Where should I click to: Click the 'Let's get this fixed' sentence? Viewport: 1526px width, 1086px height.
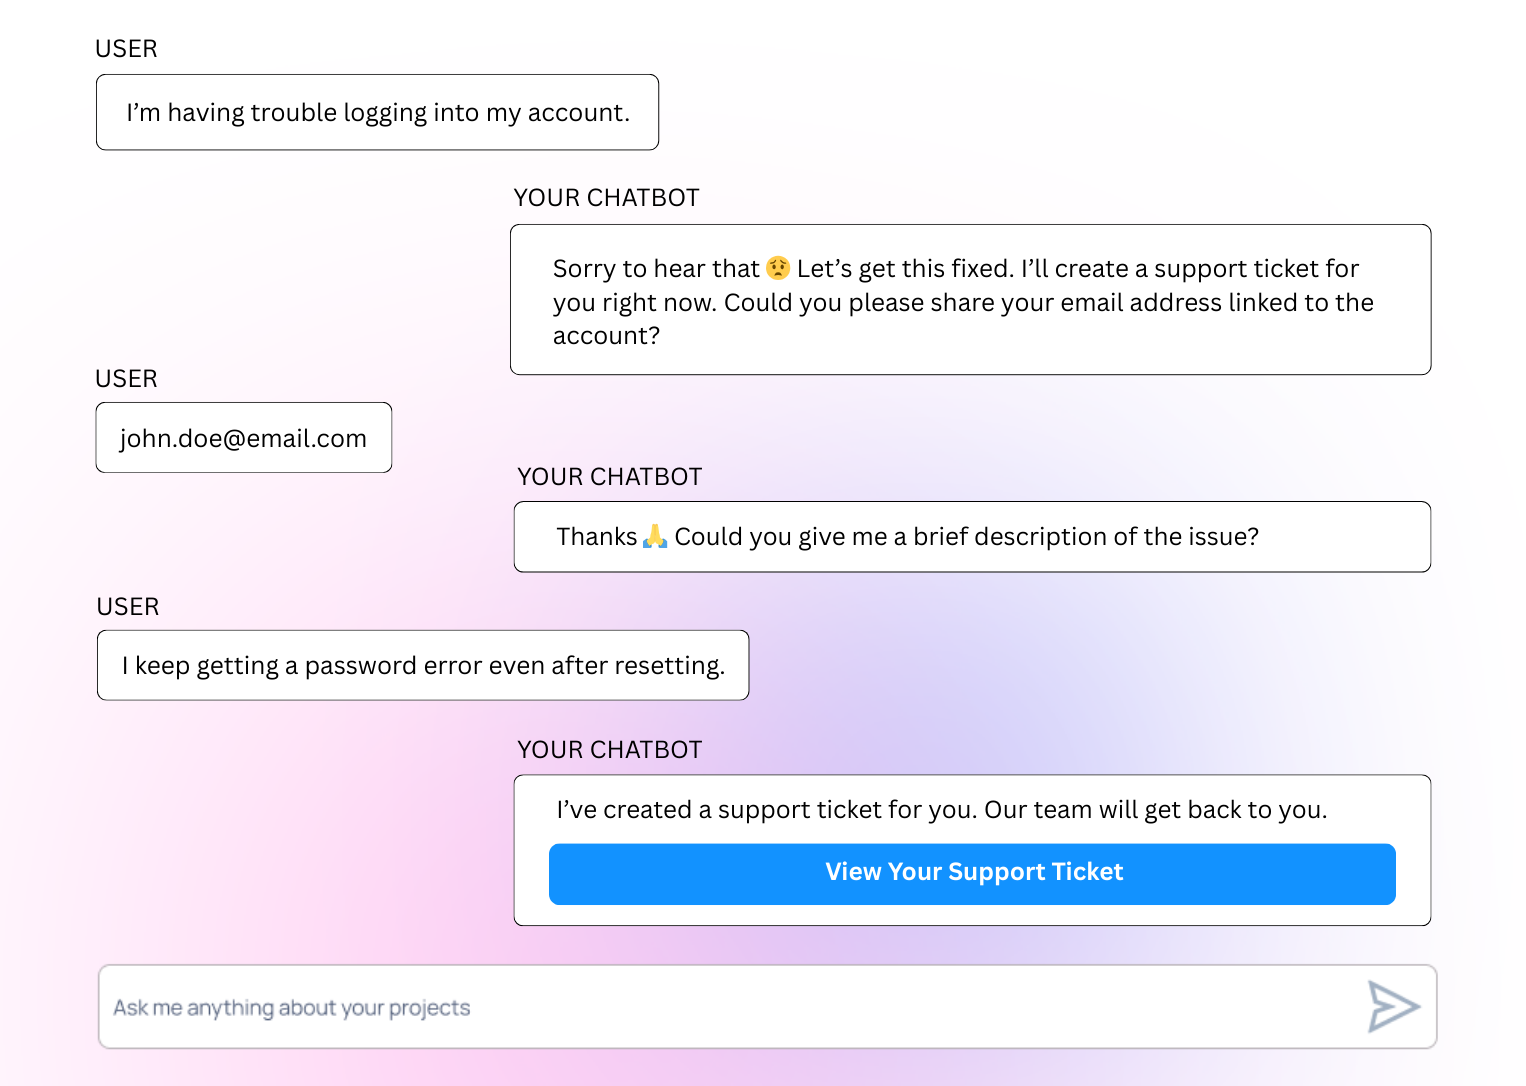(x=905, y=269)
